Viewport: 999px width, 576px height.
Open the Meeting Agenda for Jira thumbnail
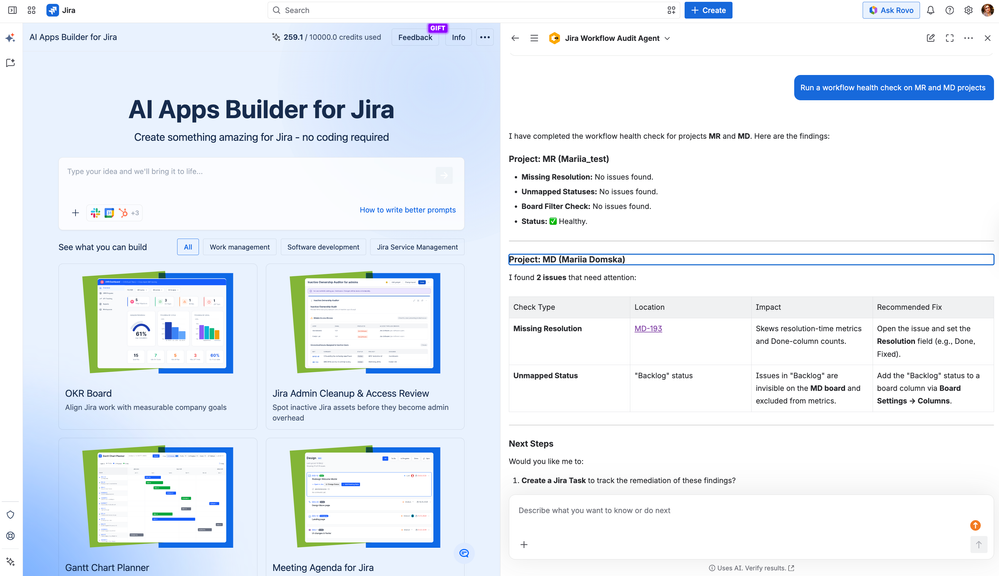[x=365, y=497]
